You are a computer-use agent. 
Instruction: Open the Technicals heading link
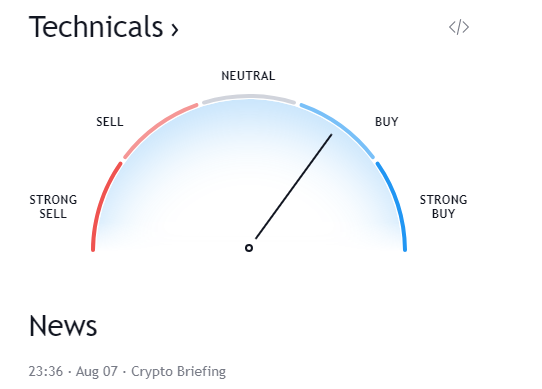click(x=103, y=27)
